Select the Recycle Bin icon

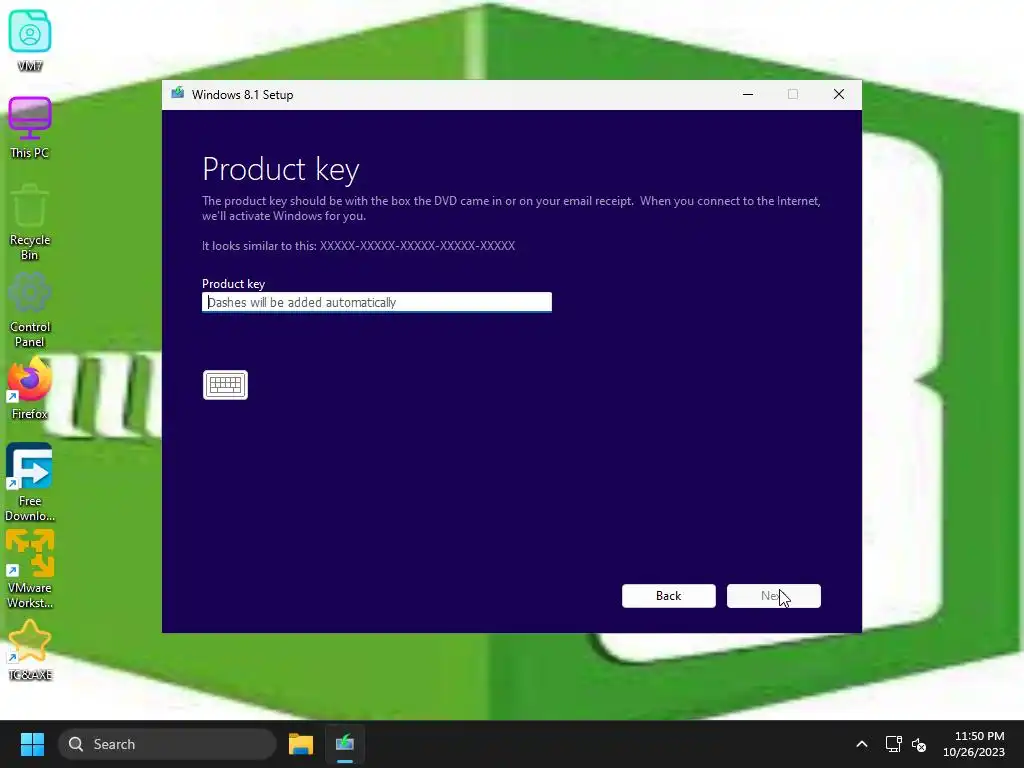tap(29, 222)
